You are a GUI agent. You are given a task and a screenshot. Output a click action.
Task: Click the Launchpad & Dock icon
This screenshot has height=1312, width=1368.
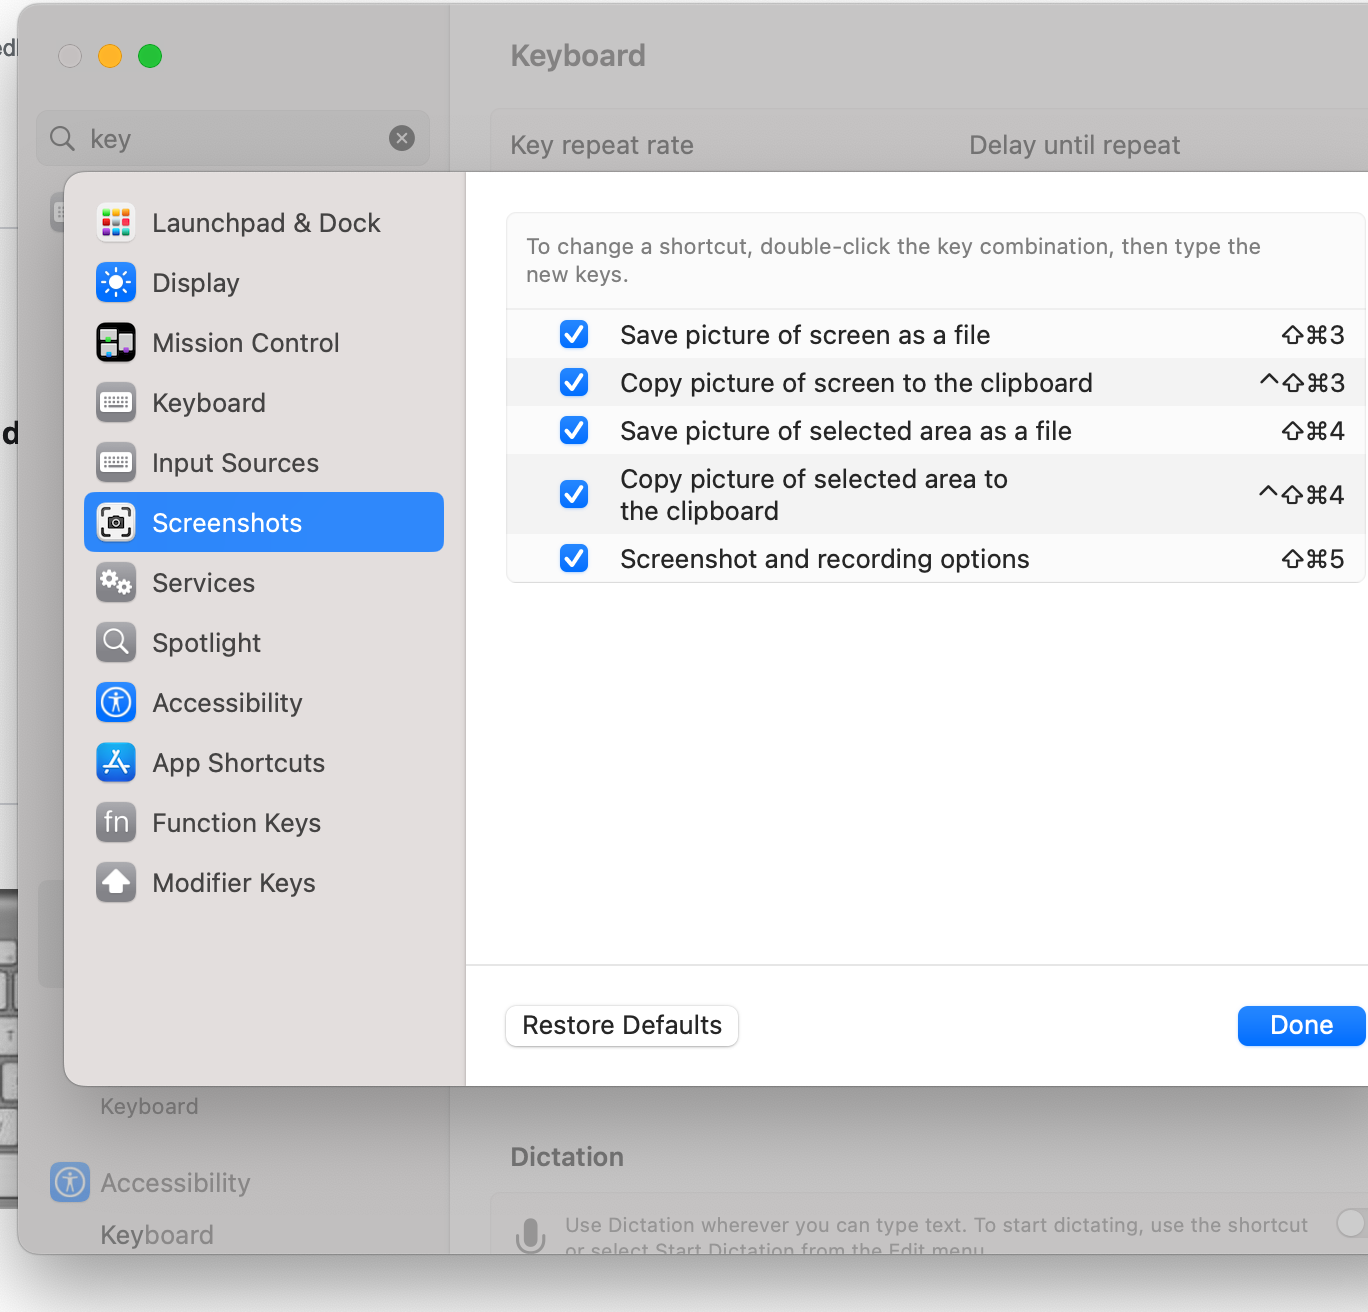[116, 223]
